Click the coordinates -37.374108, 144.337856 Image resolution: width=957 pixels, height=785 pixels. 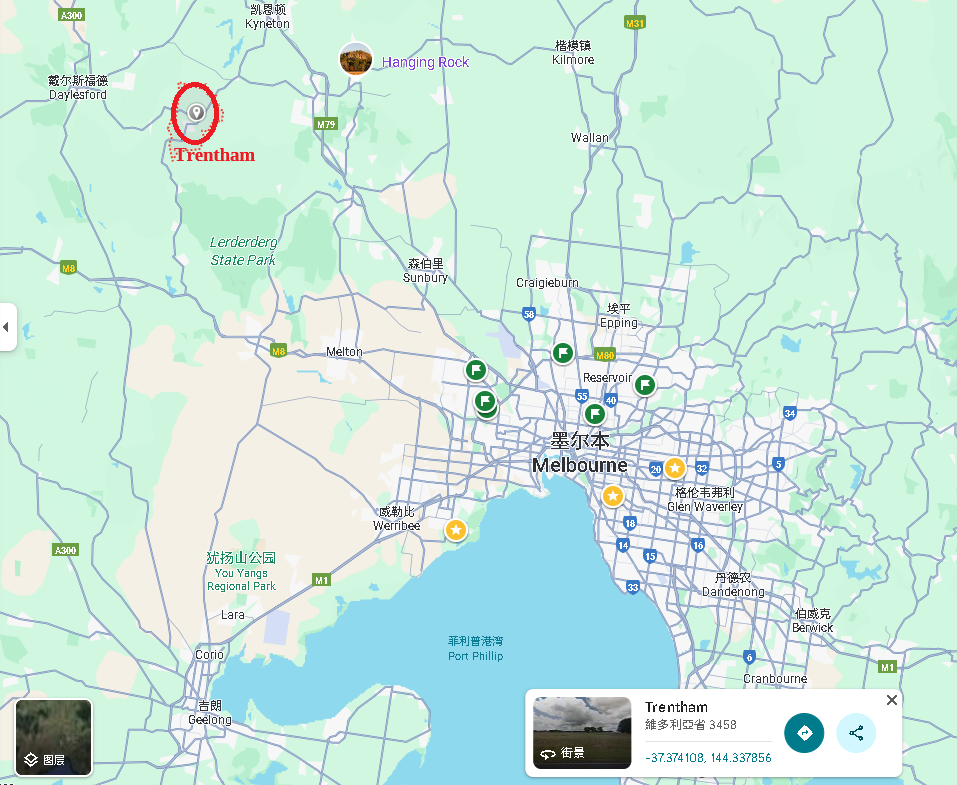[x=708, y=758]
